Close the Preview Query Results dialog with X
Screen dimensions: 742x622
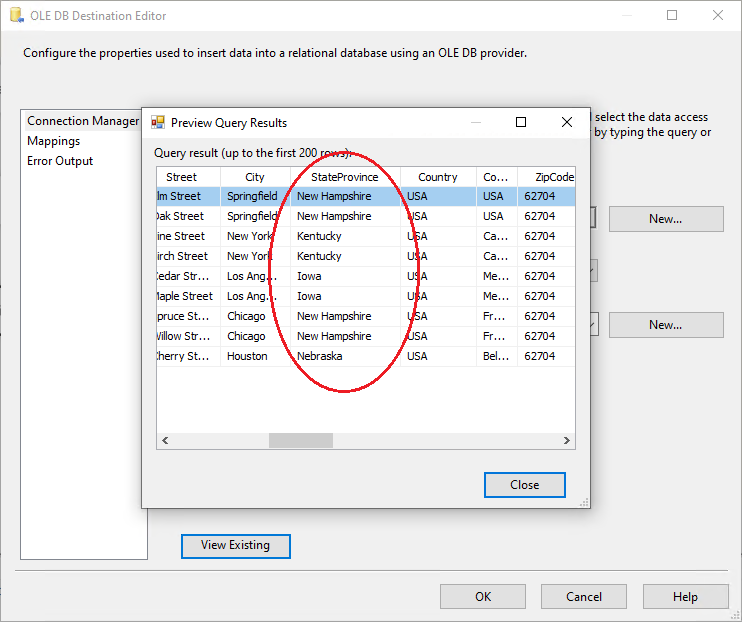[x=567, y=123]
